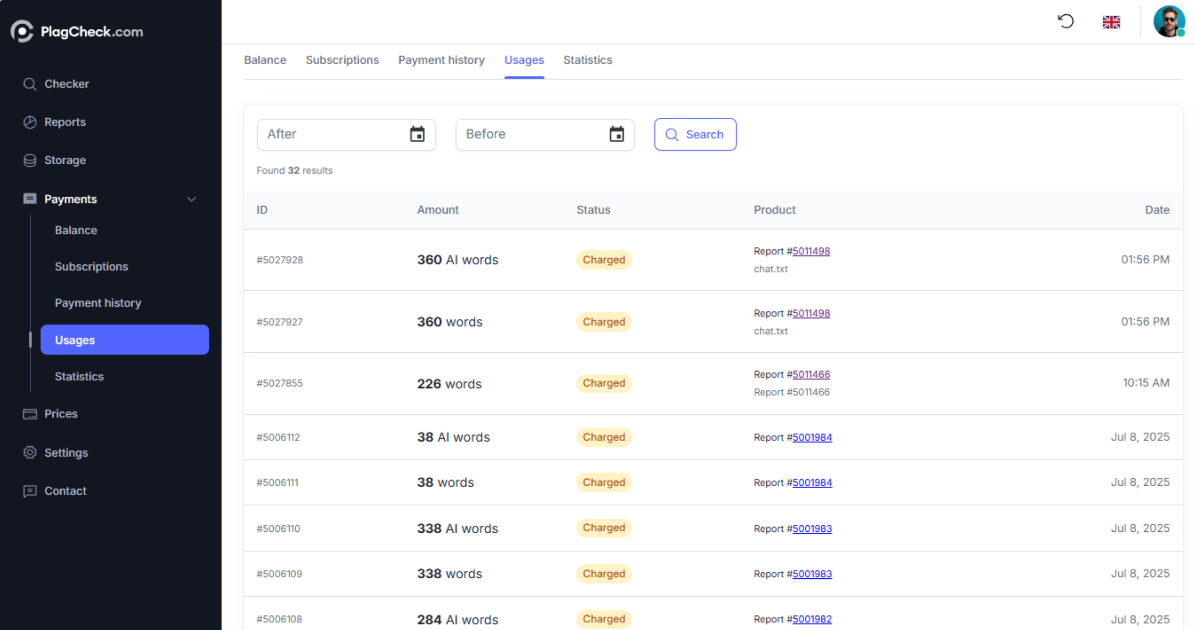Select Balance from the sidebar submenu
This screenshot has height=630, width=1195.
pos(76,230)
